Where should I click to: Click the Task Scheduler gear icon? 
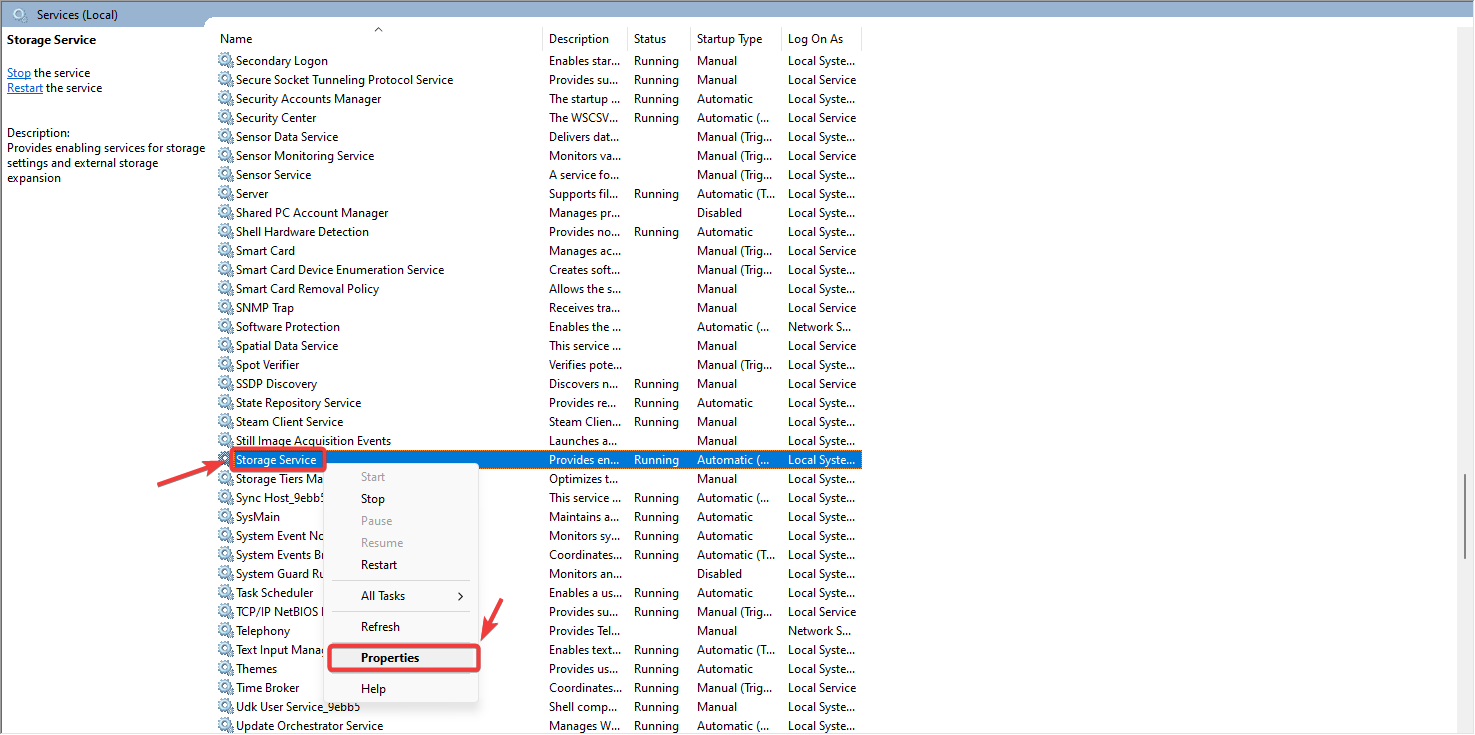click(226, 593)
